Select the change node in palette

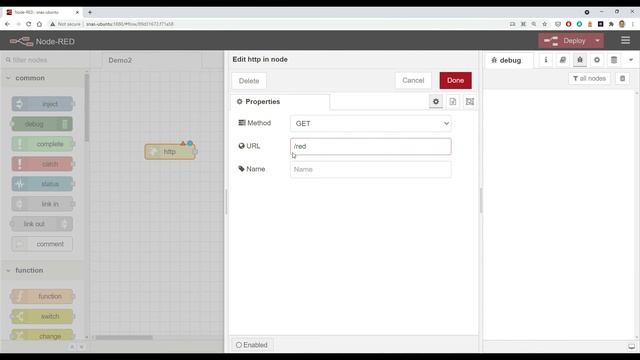[x=42, y=336]
